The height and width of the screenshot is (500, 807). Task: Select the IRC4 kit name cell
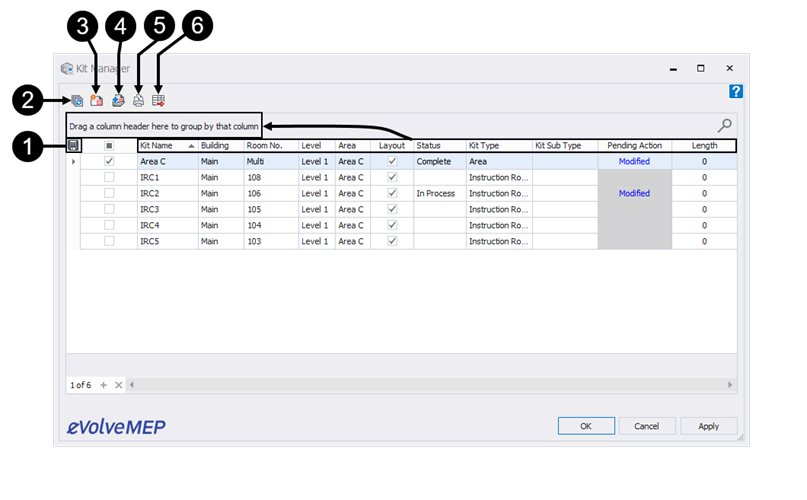(x=168, y=226)
